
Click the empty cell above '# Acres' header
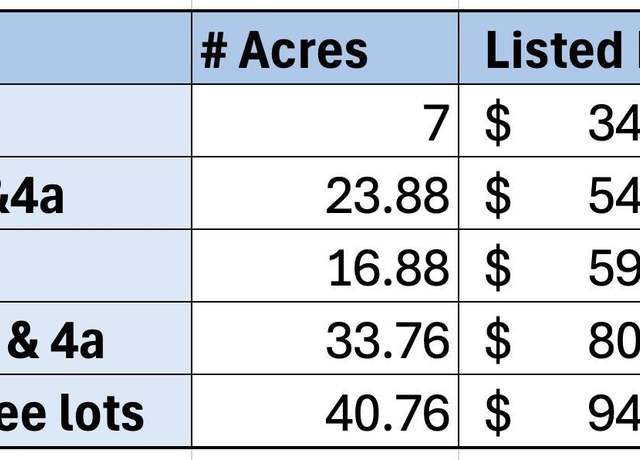point(325,4)
